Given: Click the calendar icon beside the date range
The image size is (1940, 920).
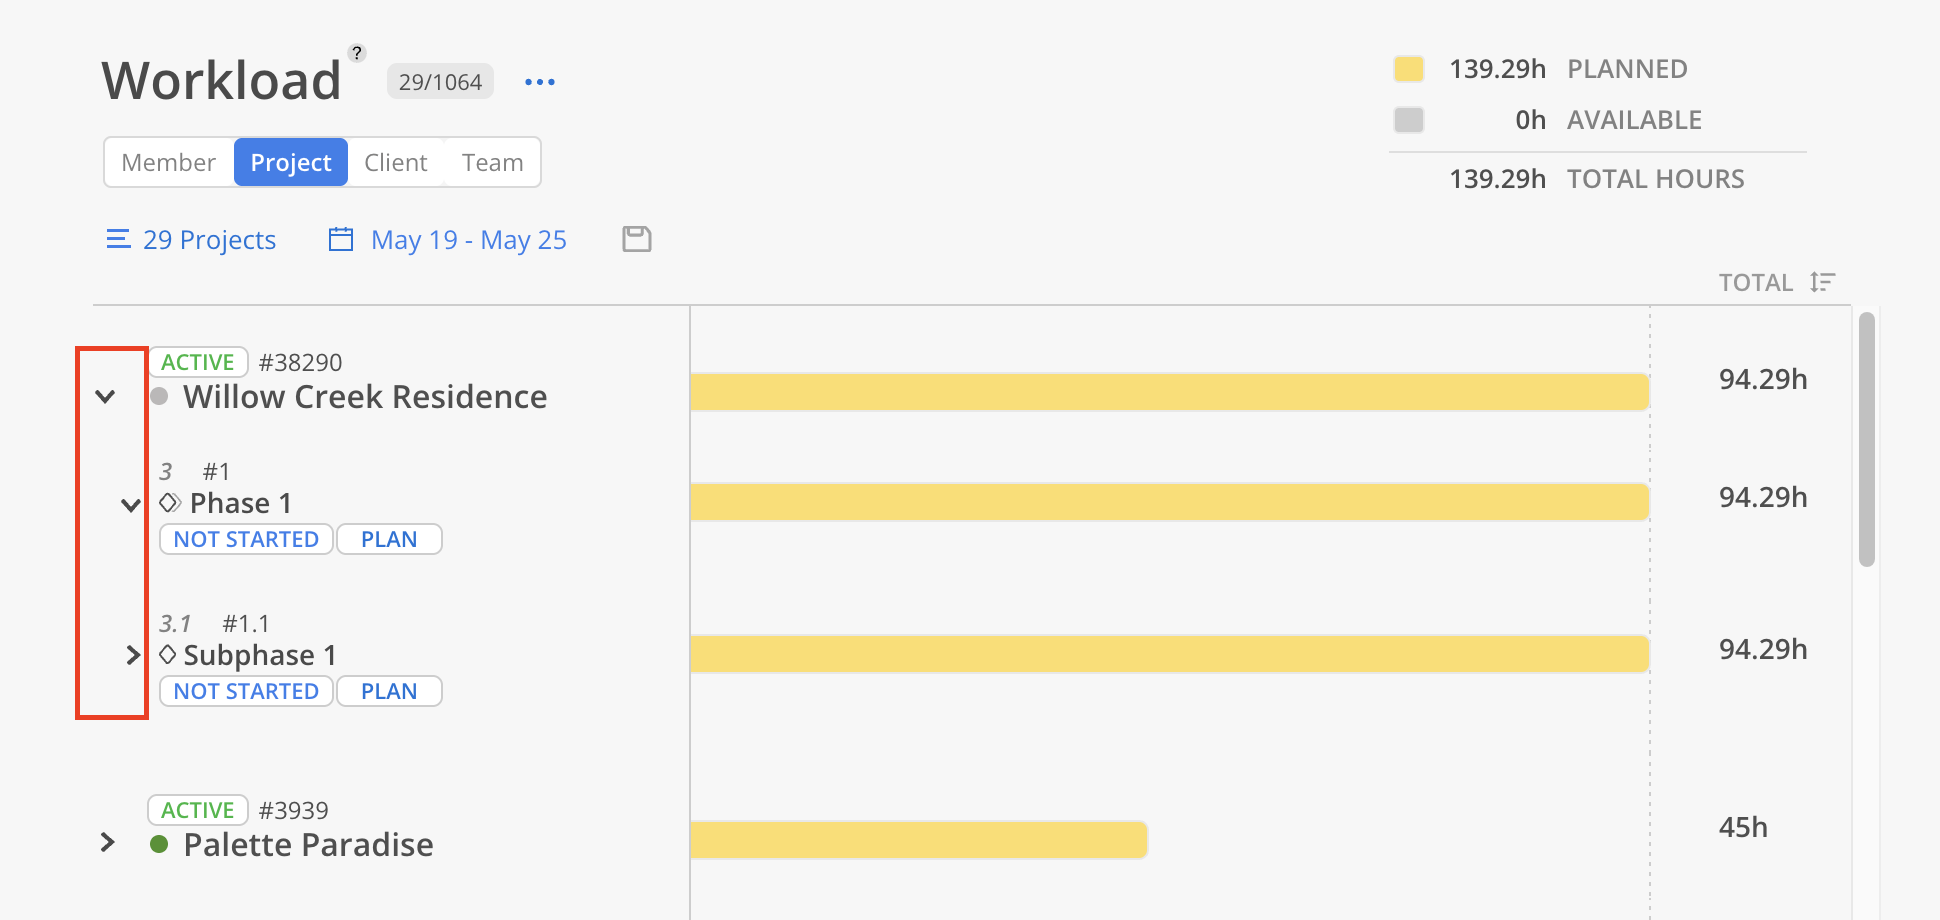Looking at the screenshot, I should (x=340, y=239).
